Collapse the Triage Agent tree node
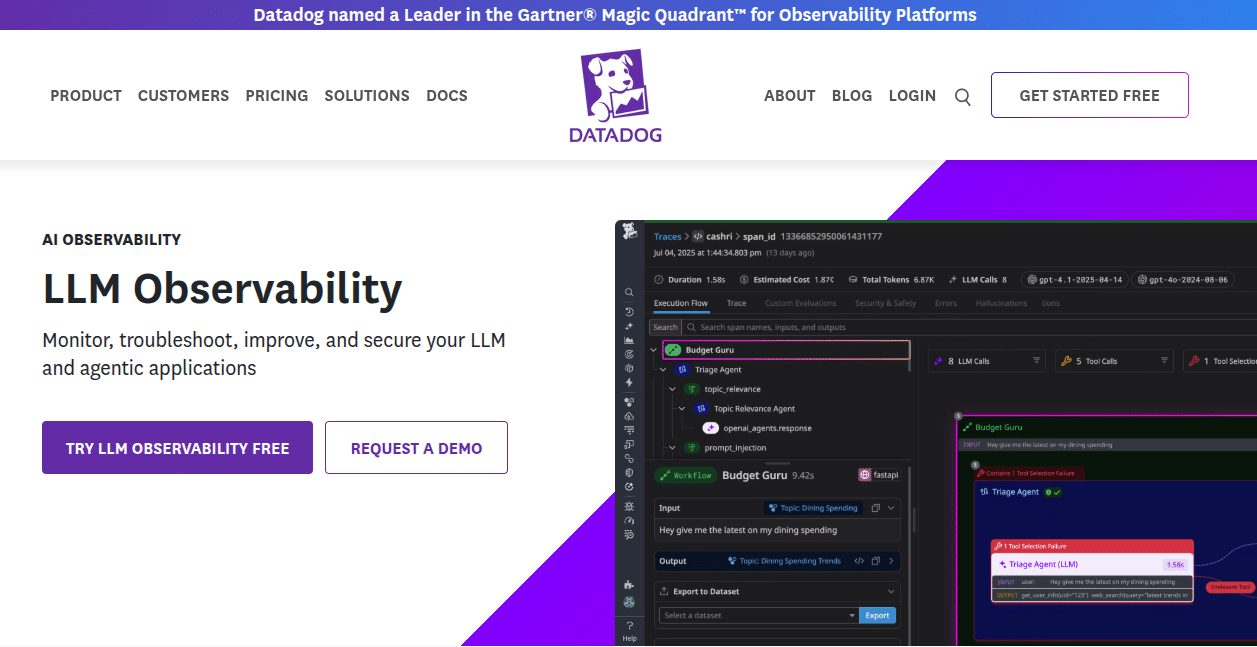This screenshot has width=1257, height=647. [663, 370]
